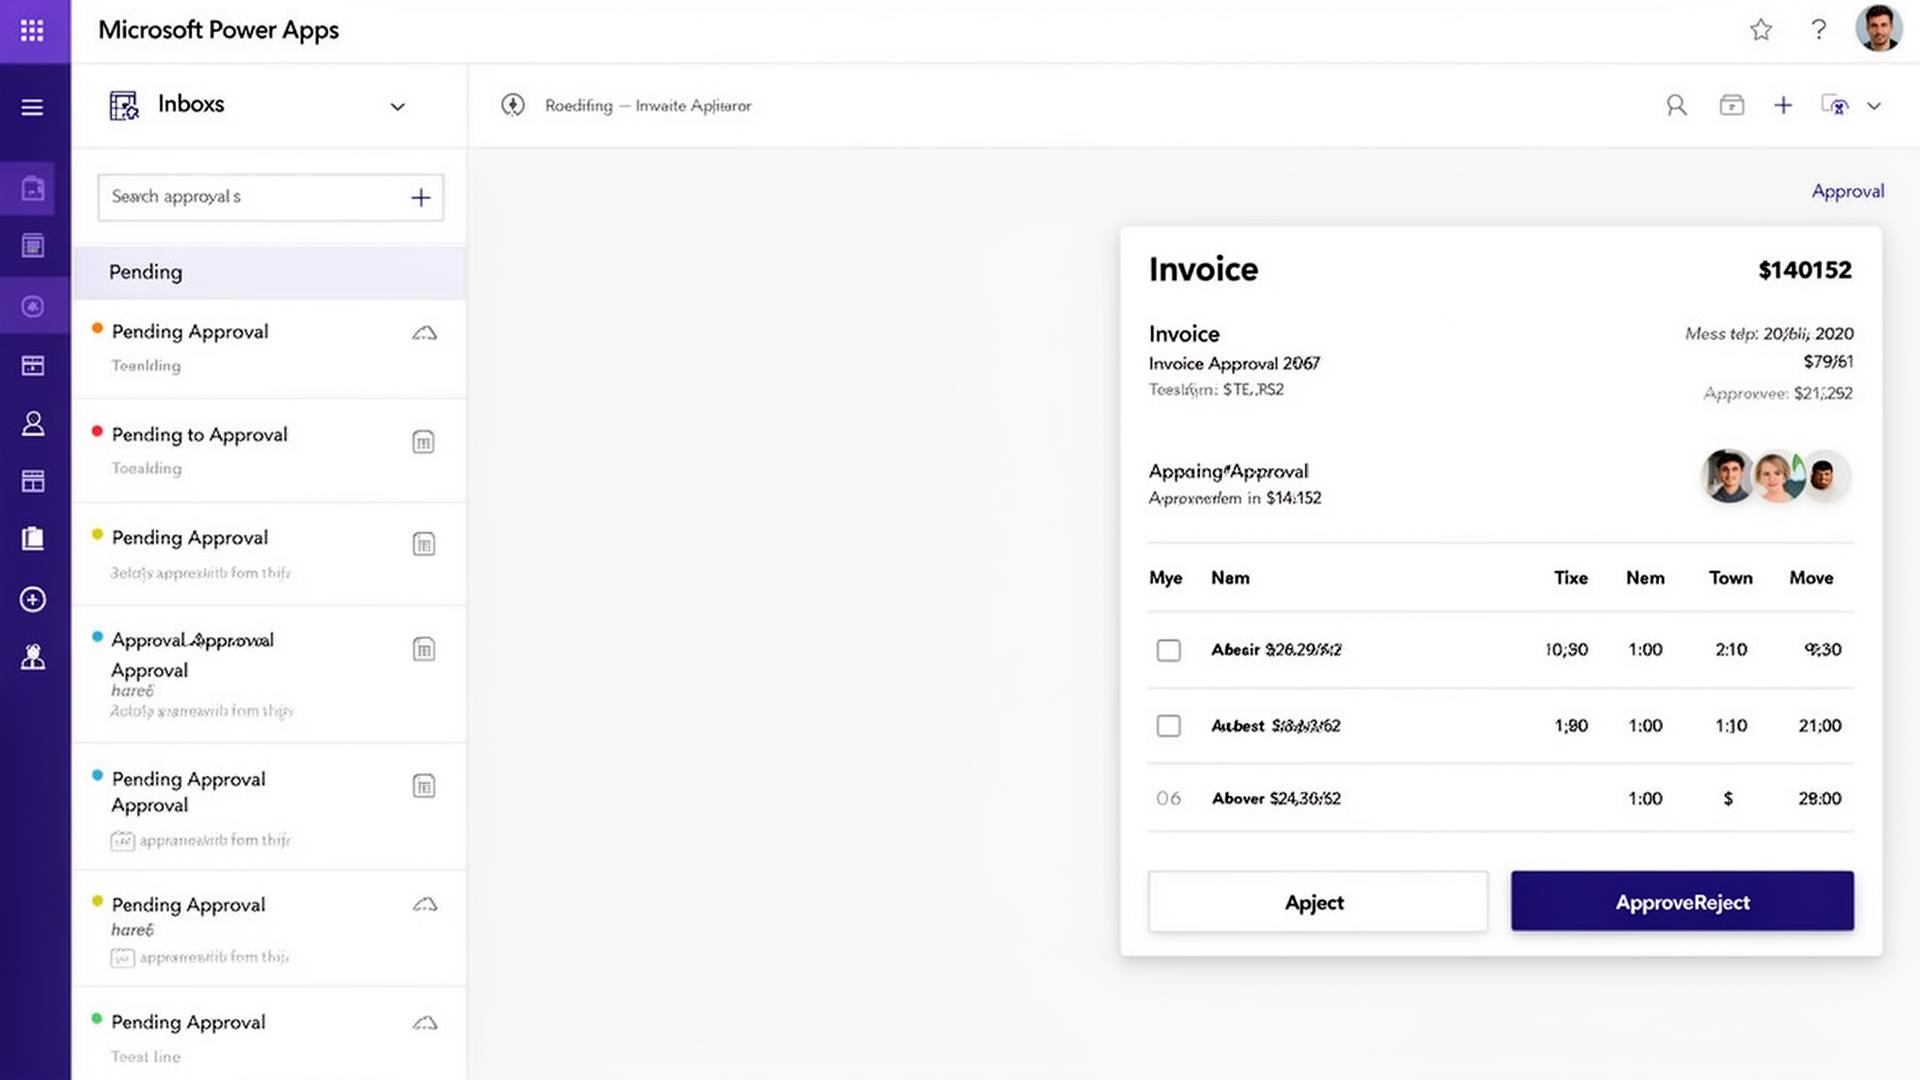The height and width of the screenshot is (1080, 1920).
Task: Click the Tixe column header
Action: tap(1571, 578)
